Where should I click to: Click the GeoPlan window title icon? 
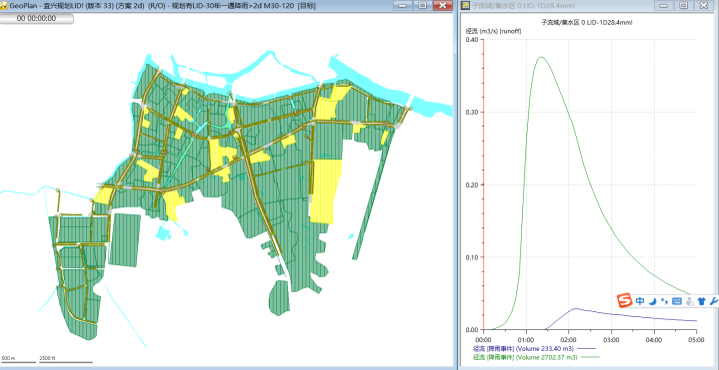(x=4, y=6)
